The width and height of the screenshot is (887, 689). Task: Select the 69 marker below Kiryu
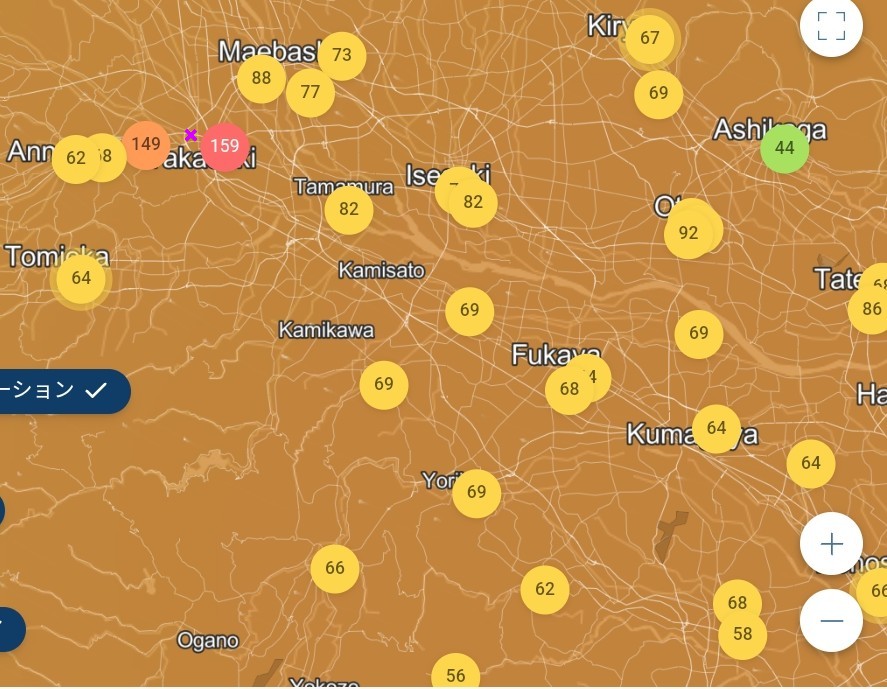pyautogui.click(x=658, y=94)
